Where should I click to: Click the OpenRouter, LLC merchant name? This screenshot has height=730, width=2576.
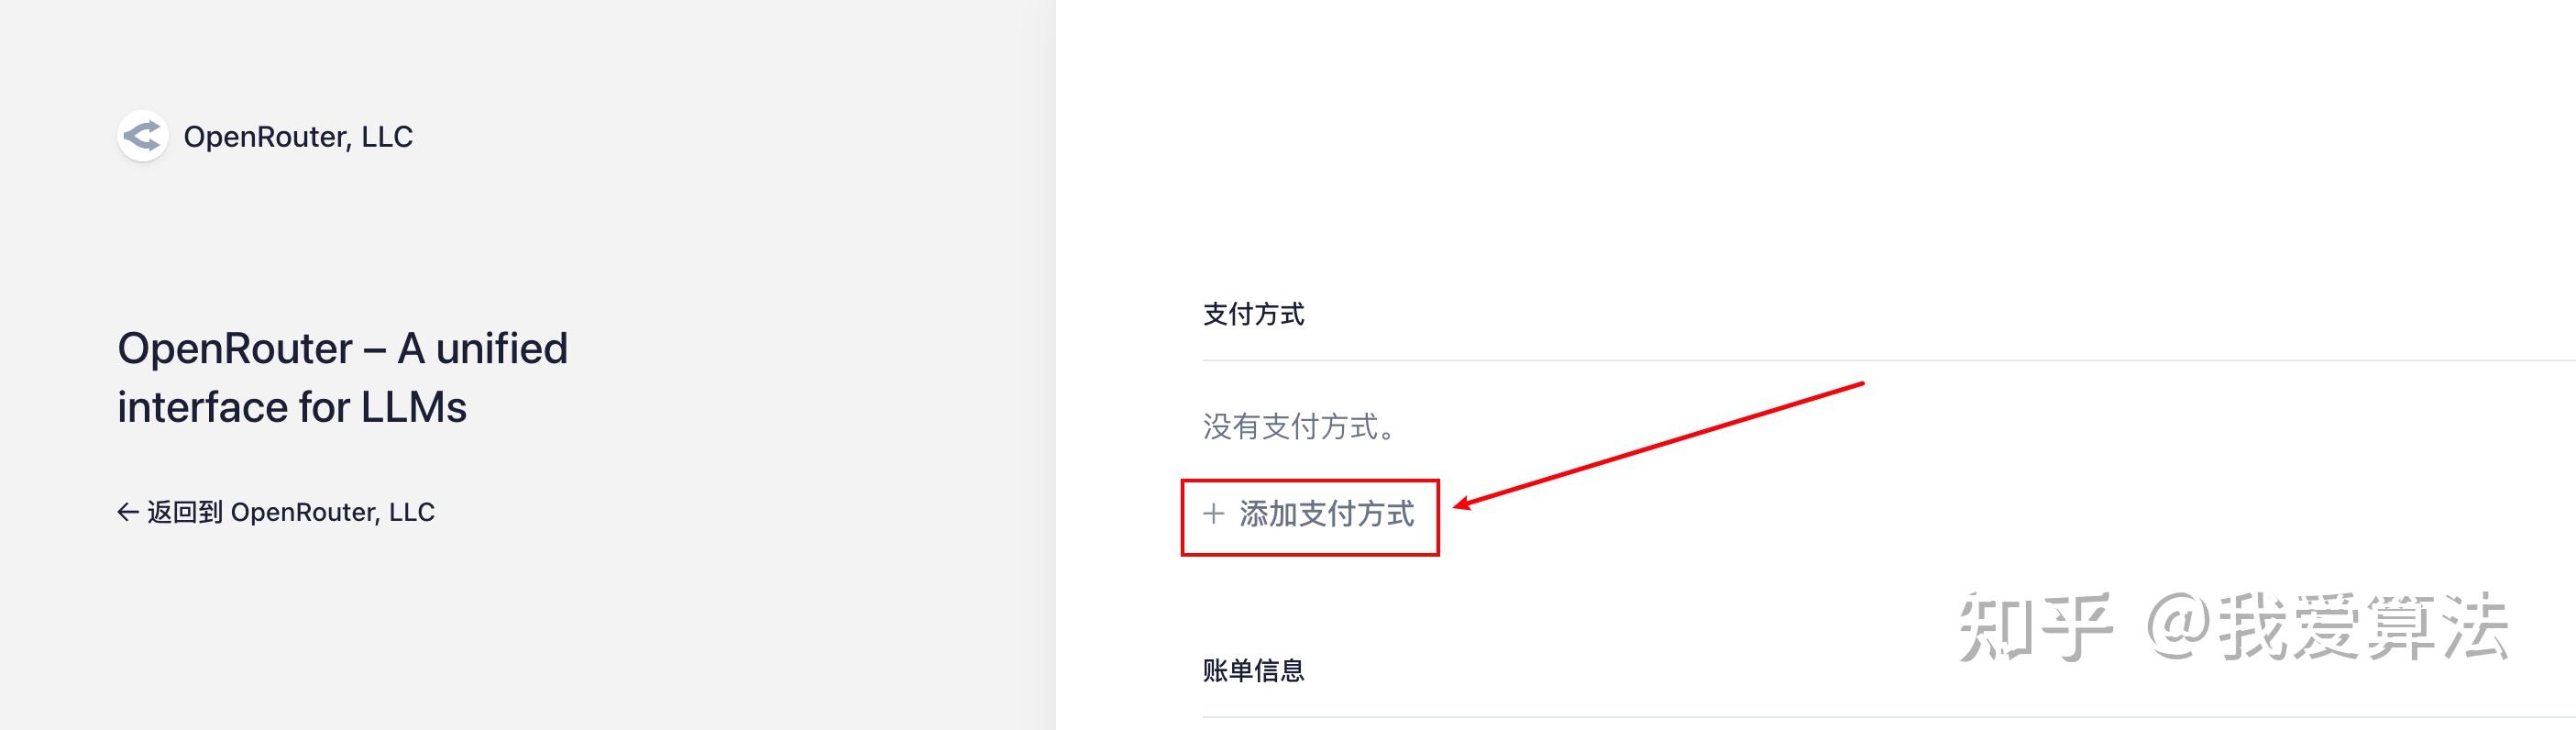pos(299,136)
